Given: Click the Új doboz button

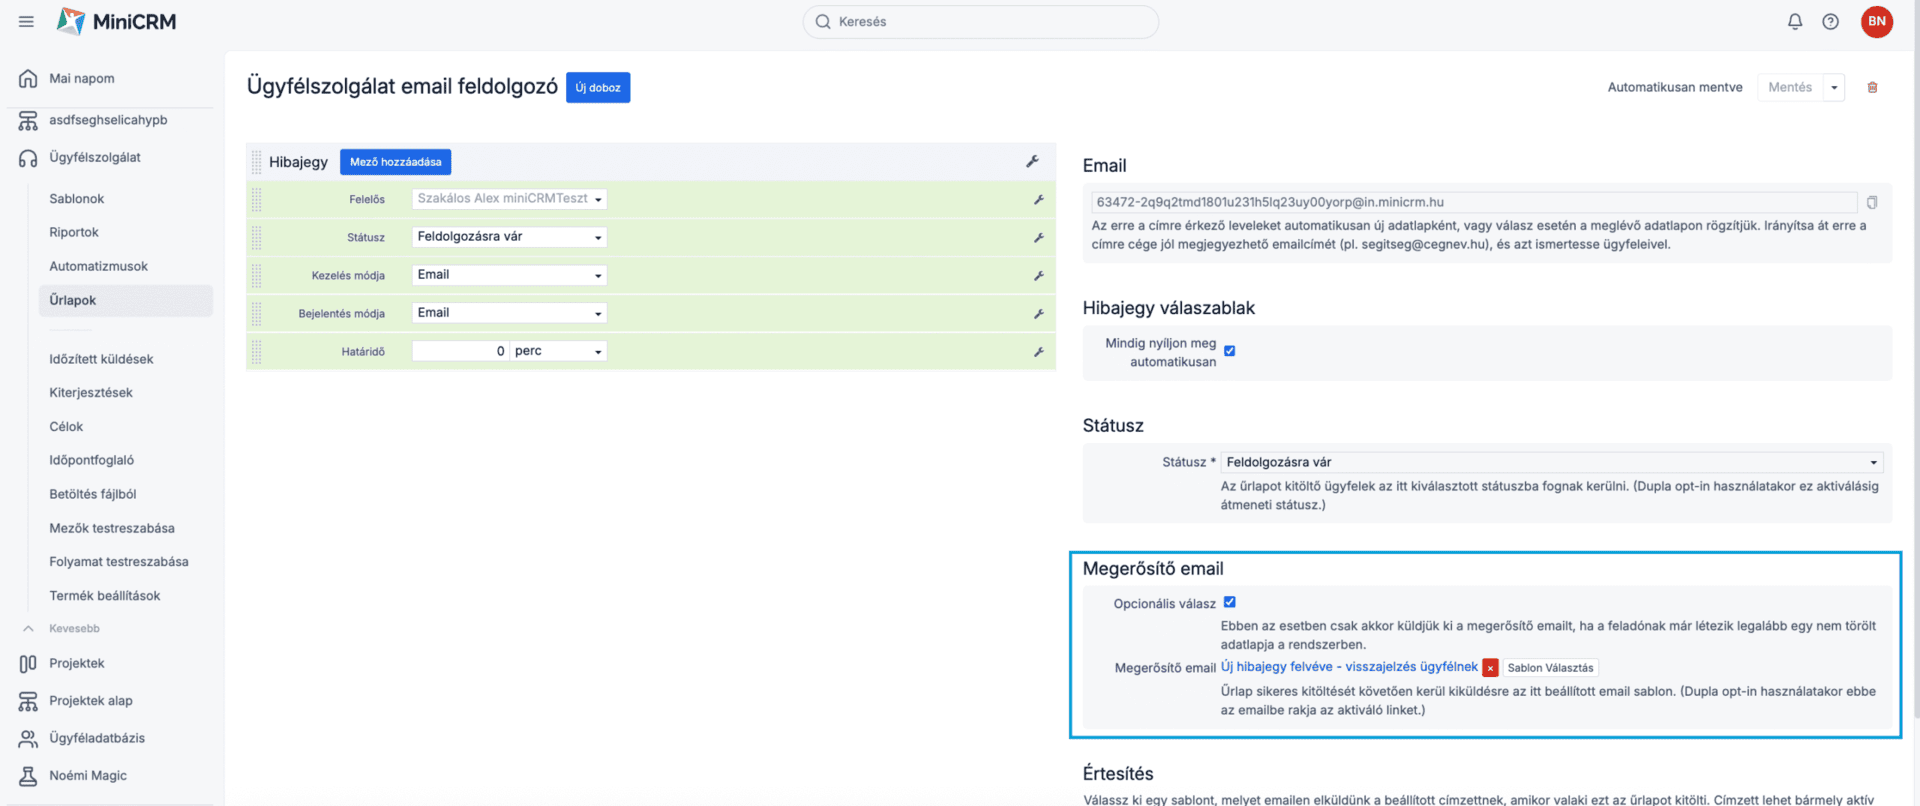Looking at the screenshot, I should tap(598, 88).
